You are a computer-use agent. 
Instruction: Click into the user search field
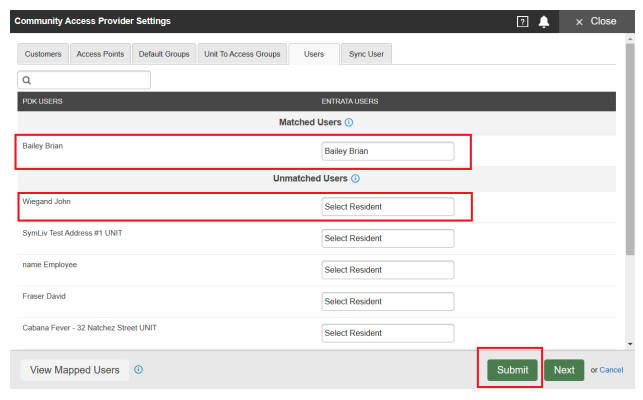(84, 80)
